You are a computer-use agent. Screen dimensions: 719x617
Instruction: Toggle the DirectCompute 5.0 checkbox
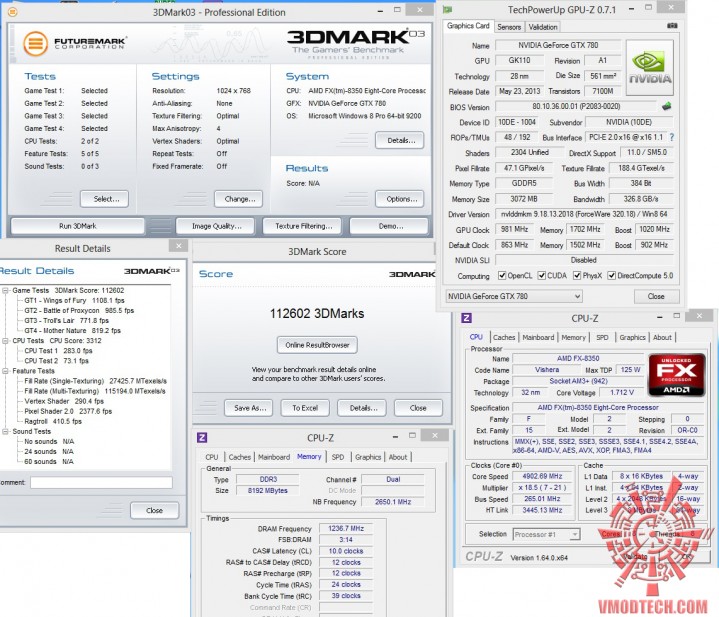(611, 275)
